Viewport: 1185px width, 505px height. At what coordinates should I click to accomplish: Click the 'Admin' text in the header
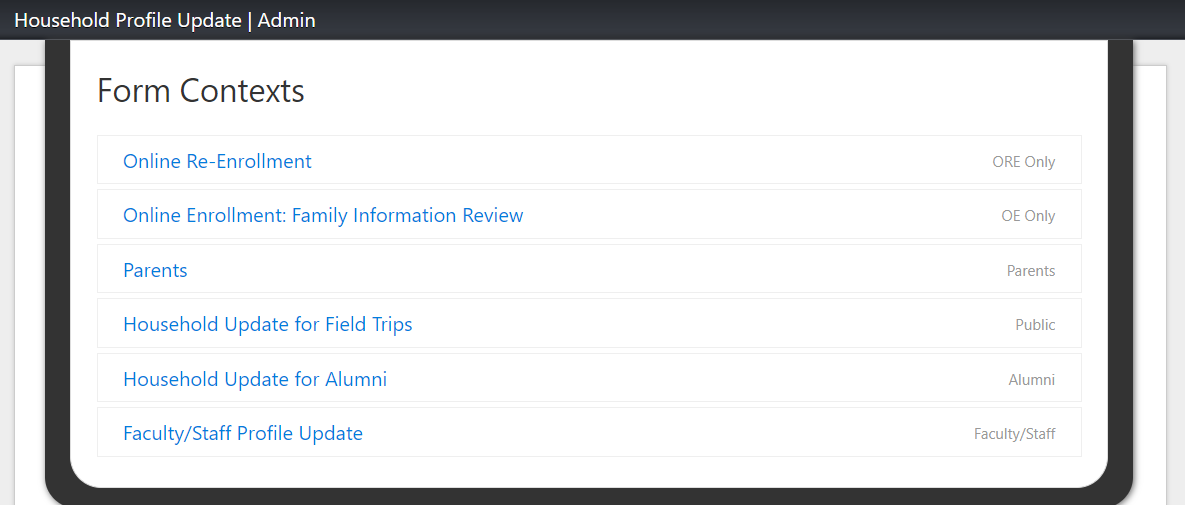[287, 20]
